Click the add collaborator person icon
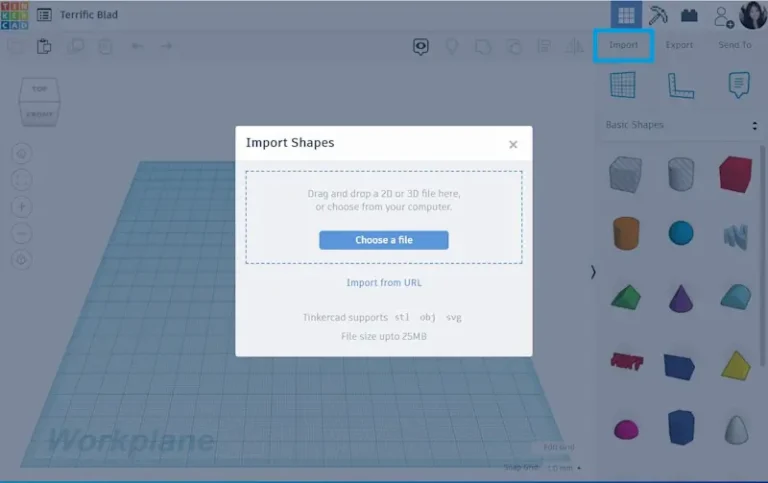The width and height of the screenshot is (768, 483). [x=723, y=17]
